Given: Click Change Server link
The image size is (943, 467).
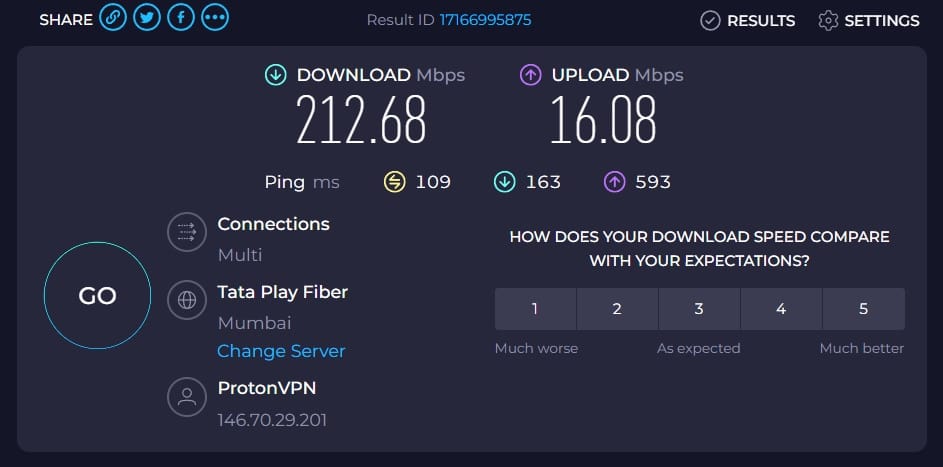Looking at the screenshot, I should tap(281, 351).
